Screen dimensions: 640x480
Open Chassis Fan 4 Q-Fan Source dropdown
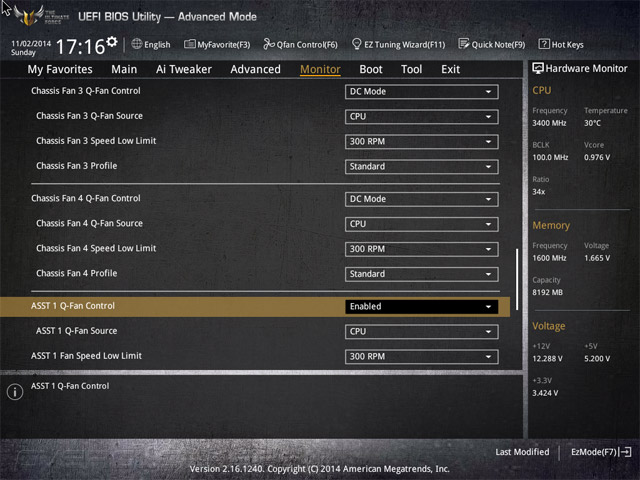tap(421, 224)
